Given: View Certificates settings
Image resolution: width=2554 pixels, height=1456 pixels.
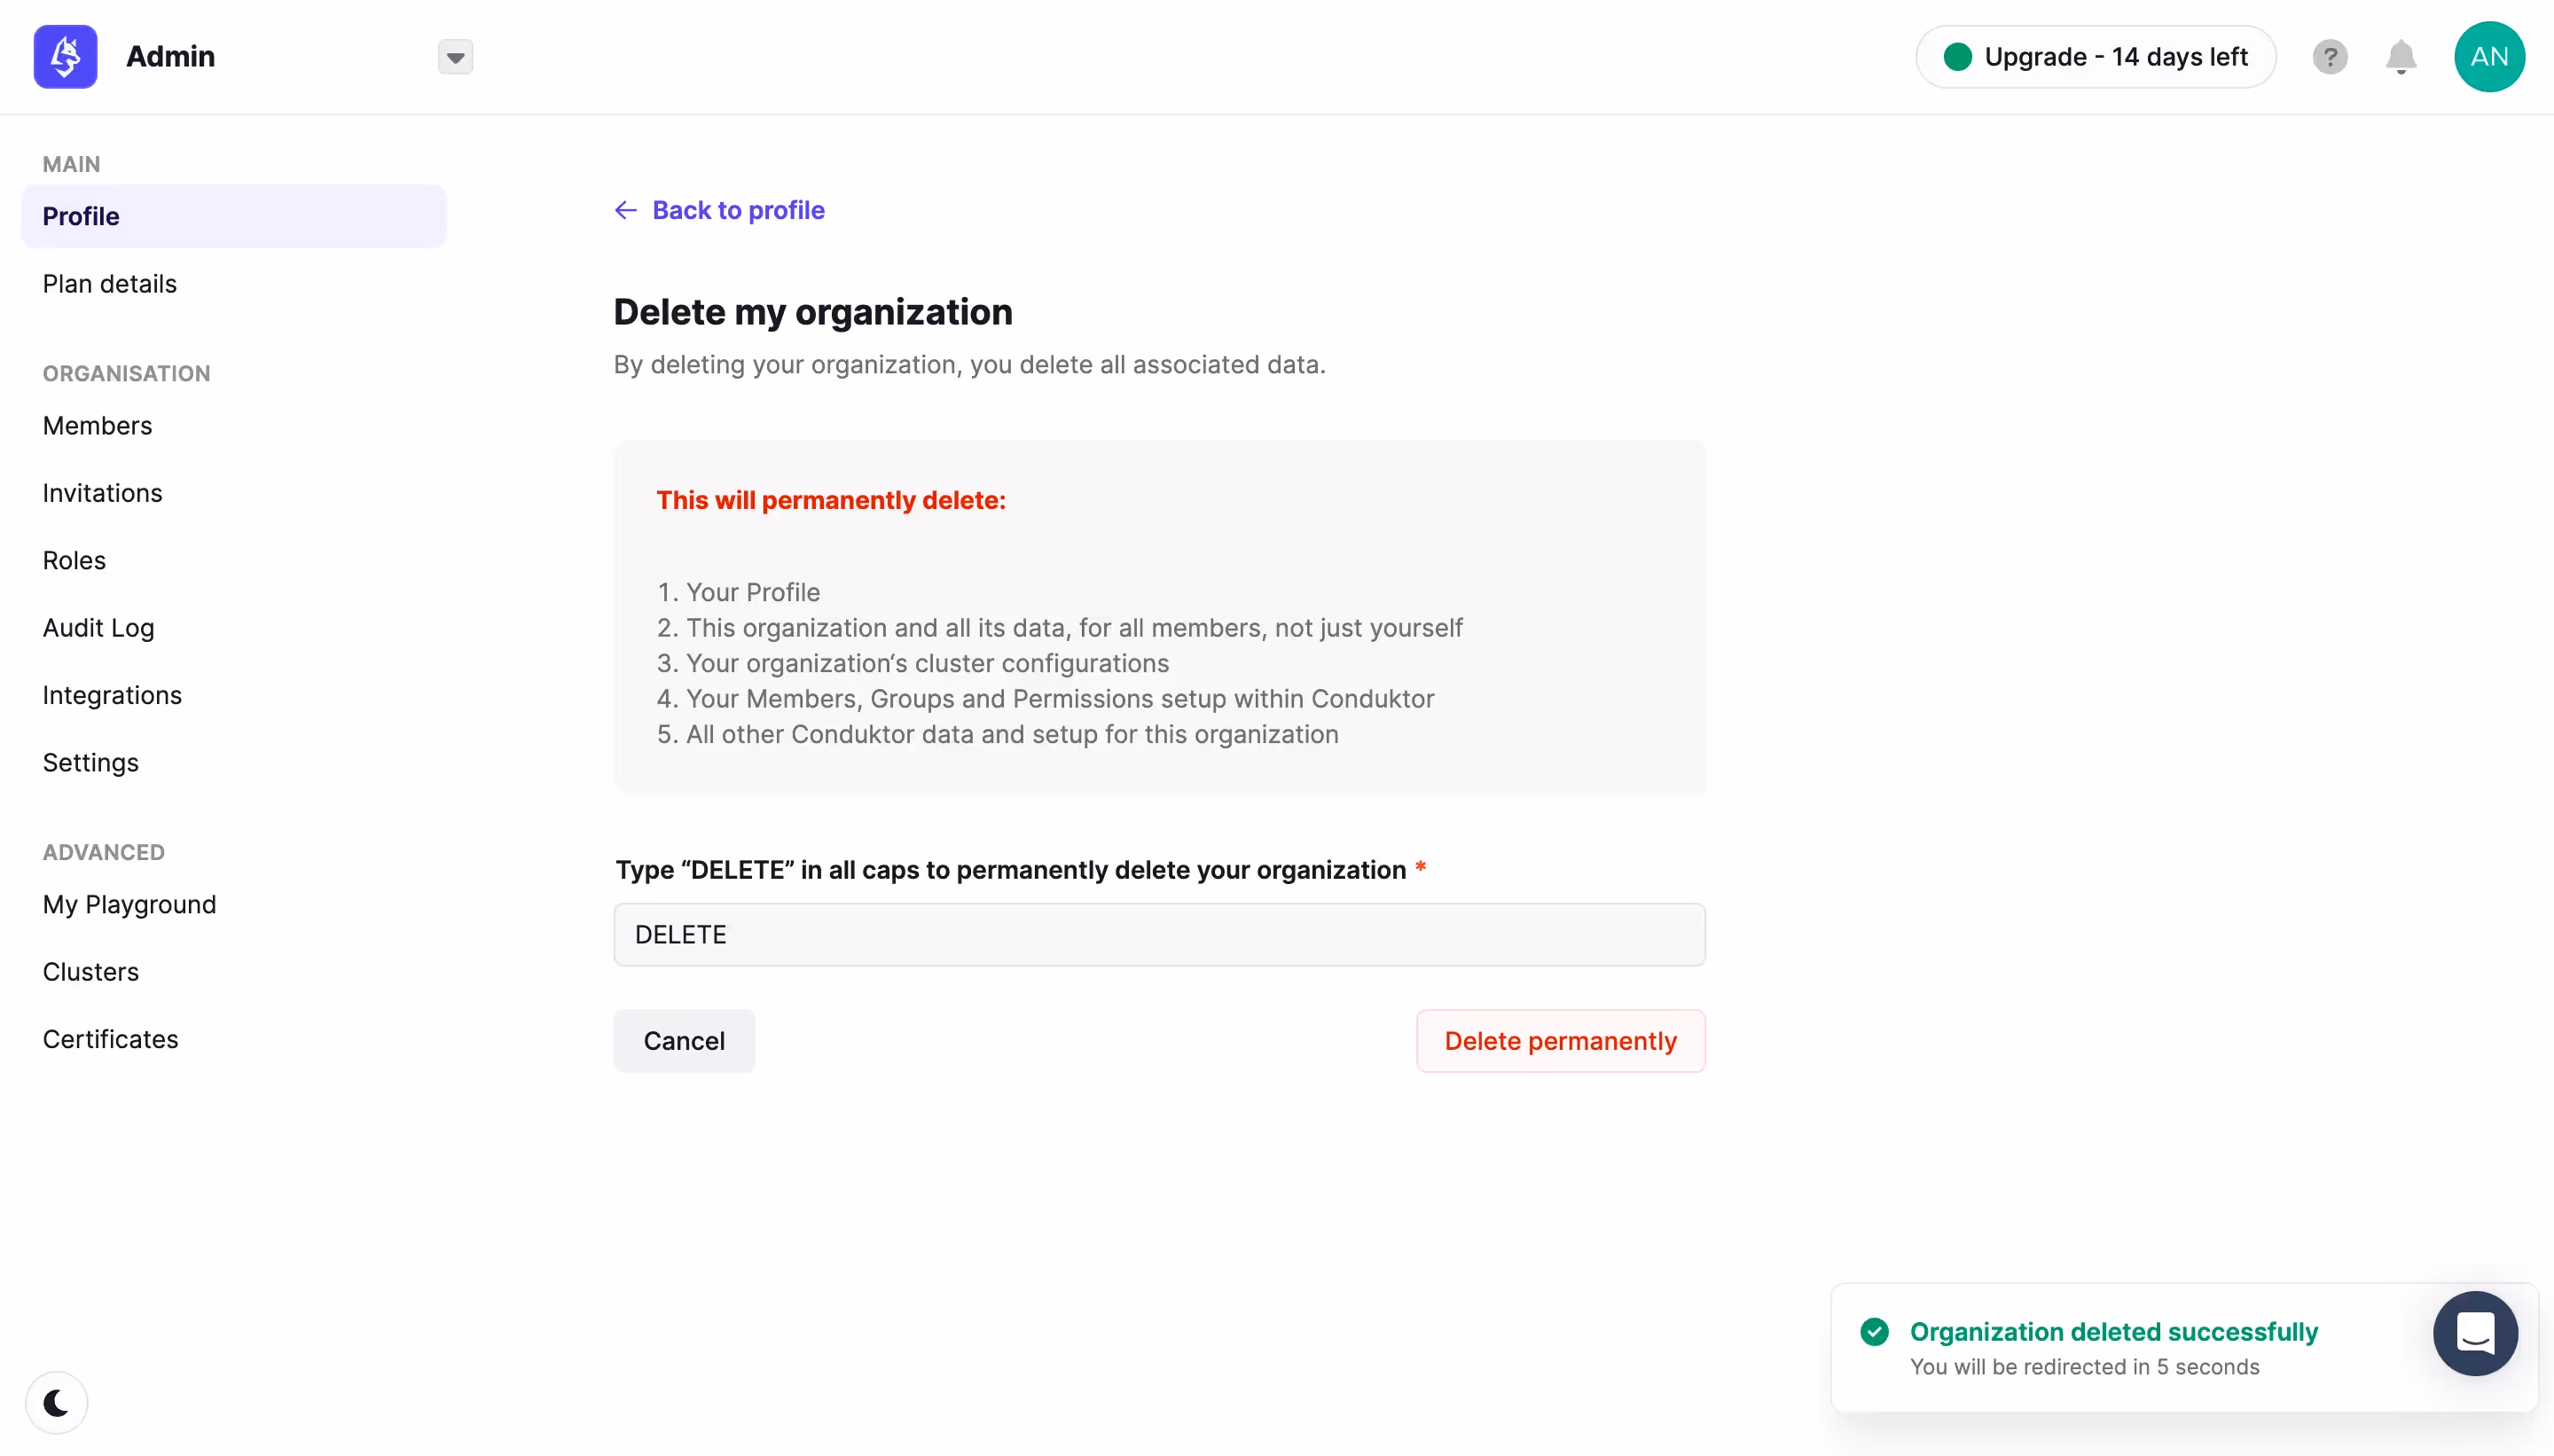Looking at the screenshot, I should coord(111,1039).
